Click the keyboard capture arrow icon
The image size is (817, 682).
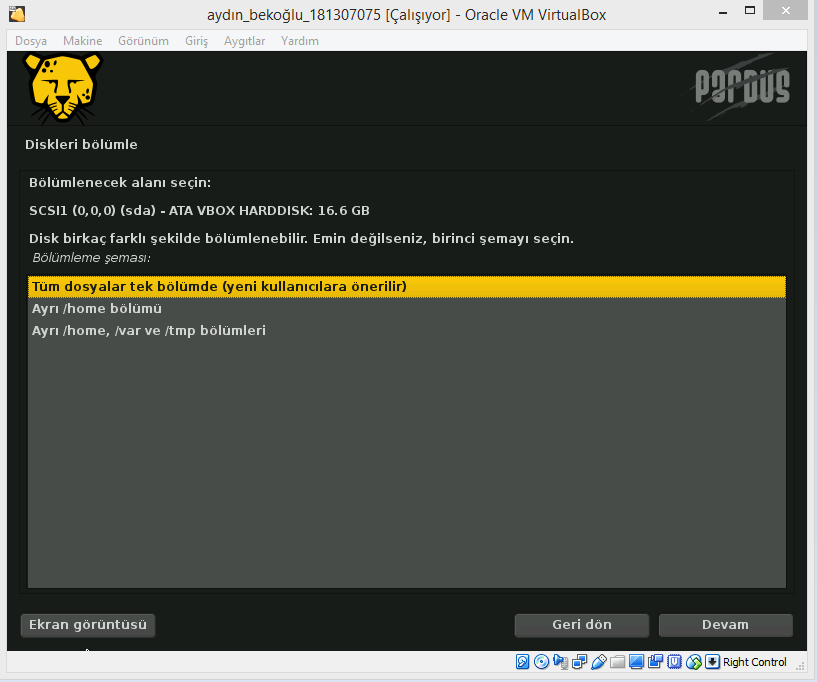point(712,662)
